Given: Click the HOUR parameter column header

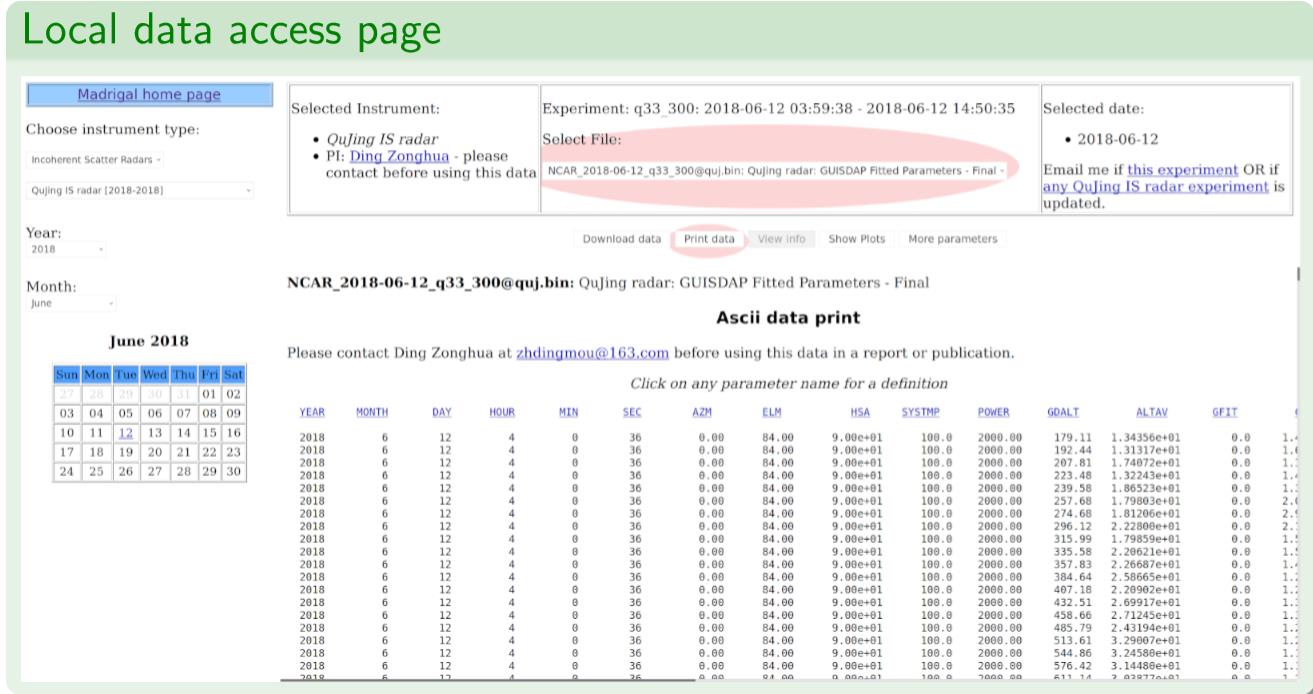Looking at the screenshot, I should [502, 412].
